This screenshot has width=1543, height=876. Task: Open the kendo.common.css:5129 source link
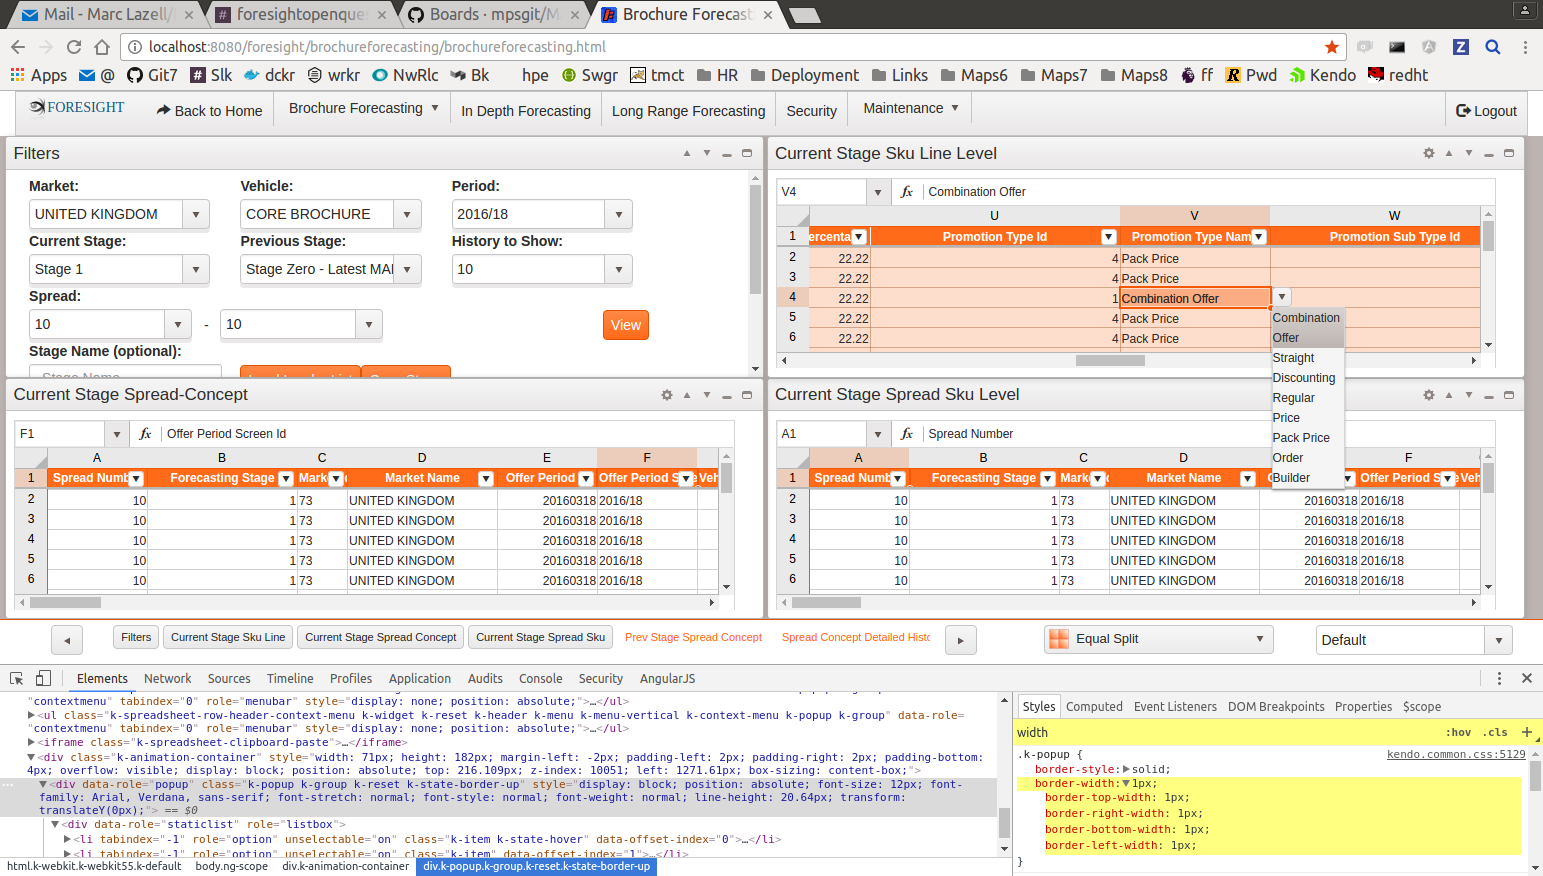point(1456,754)
